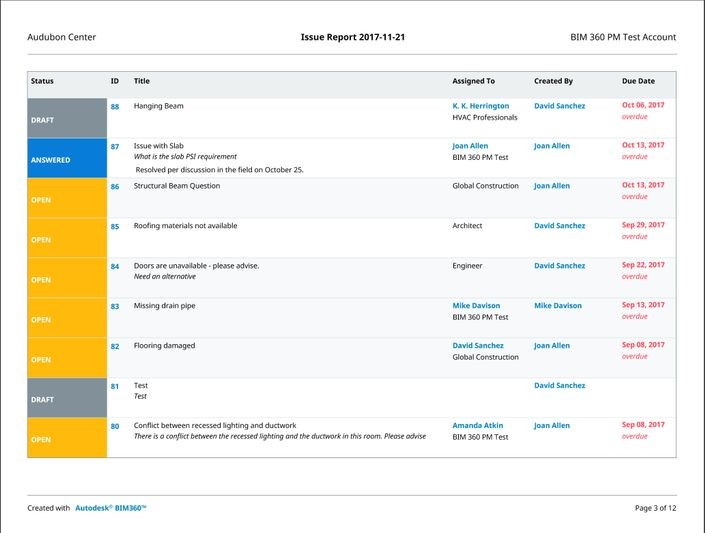Image resolution: width=705 pixels, height=533 pixels.
Task: Open the Autodesk BIM360 footer link
Action: pos(111,508)
